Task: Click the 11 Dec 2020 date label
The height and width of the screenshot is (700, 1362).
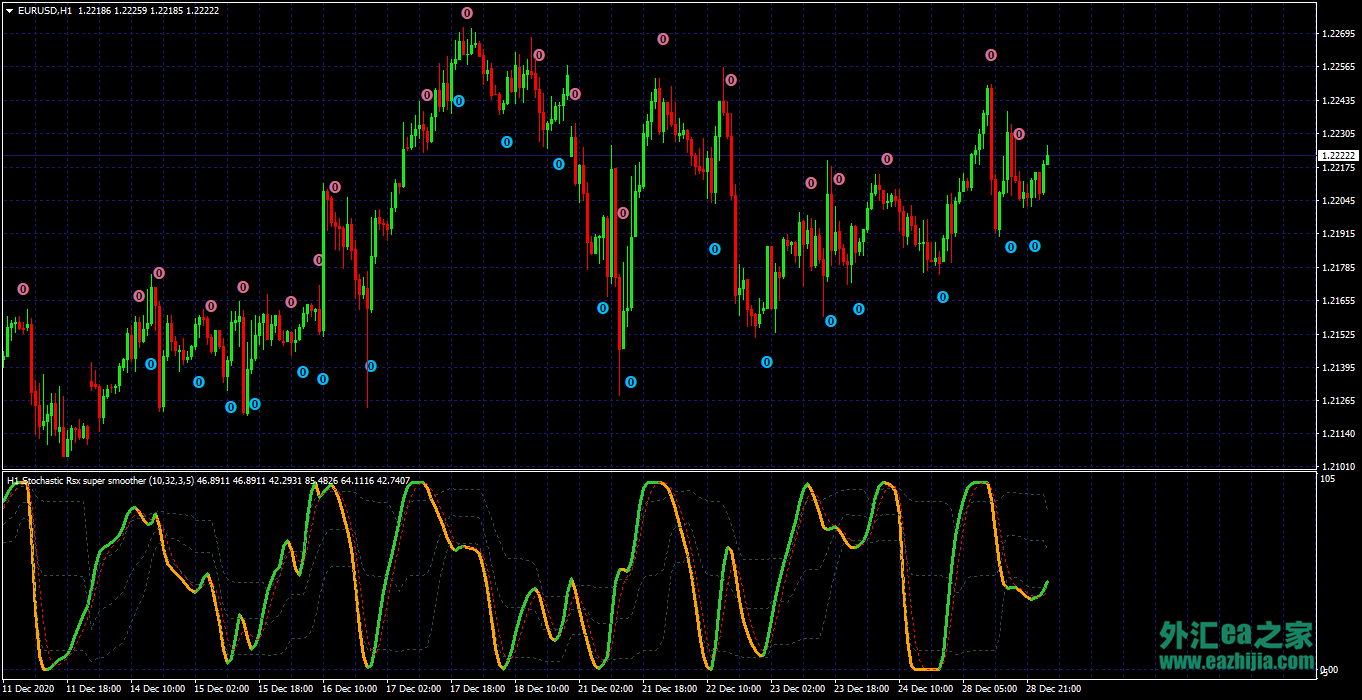Action: click(x=29, y=689)
